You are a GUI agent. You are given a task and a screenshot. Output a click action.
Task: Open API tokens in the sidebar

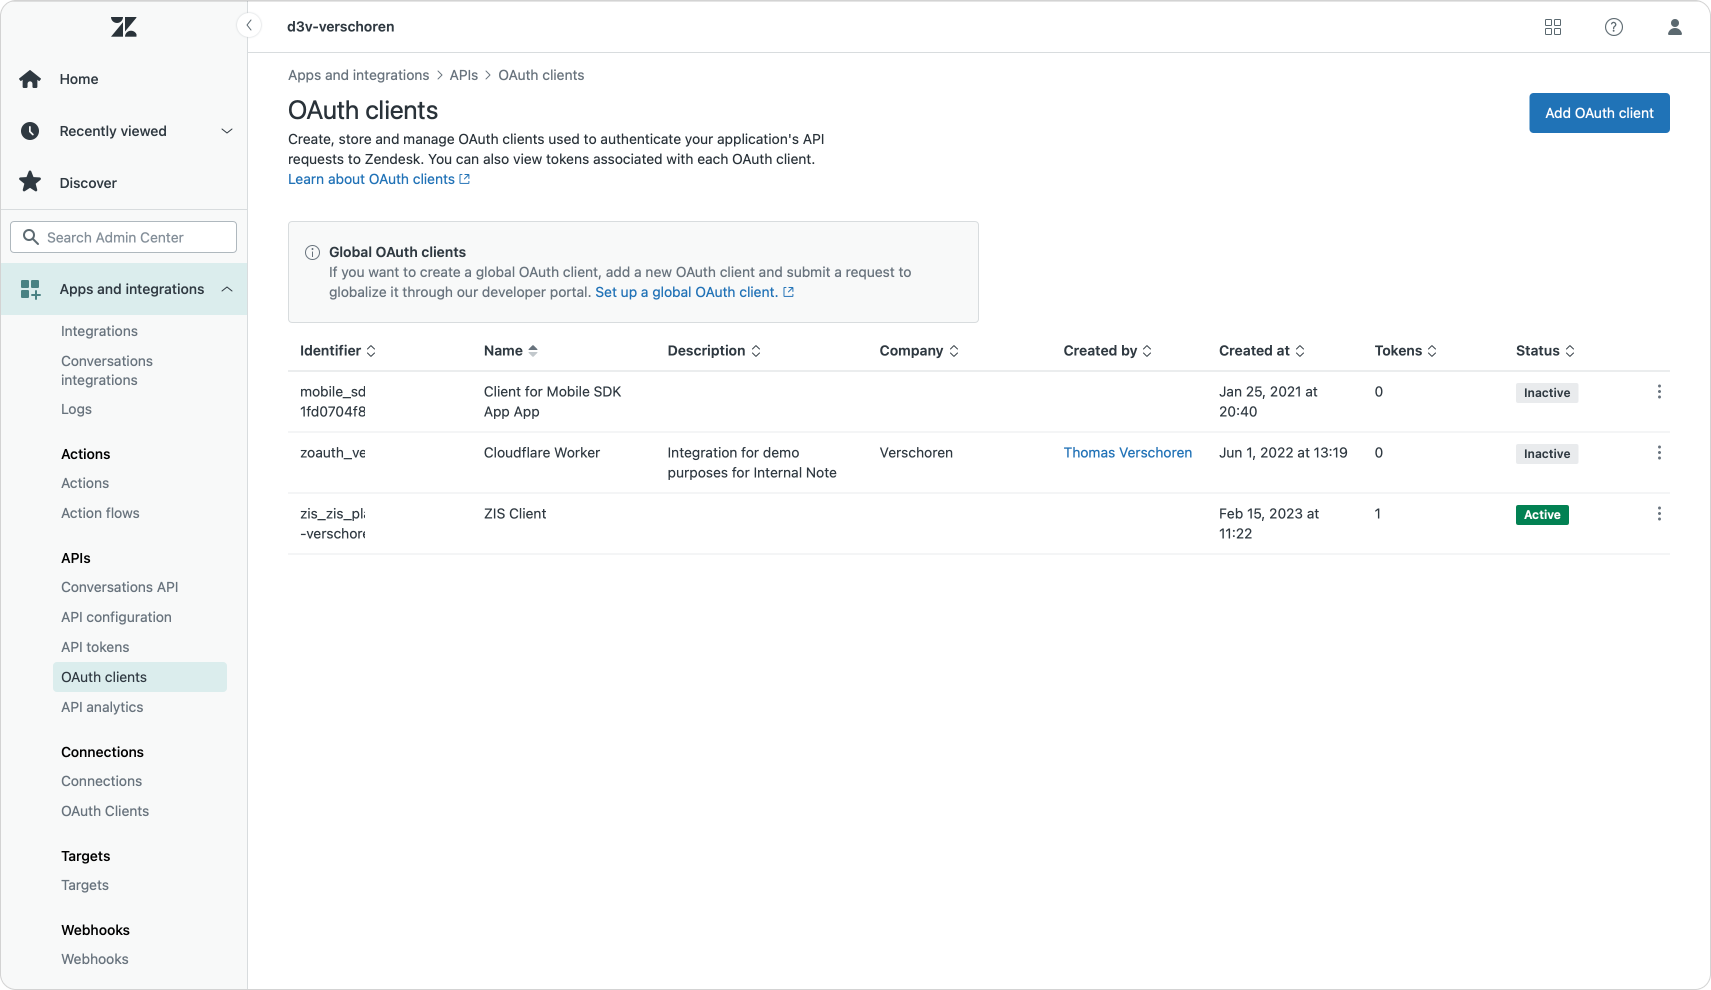(95, 647)
